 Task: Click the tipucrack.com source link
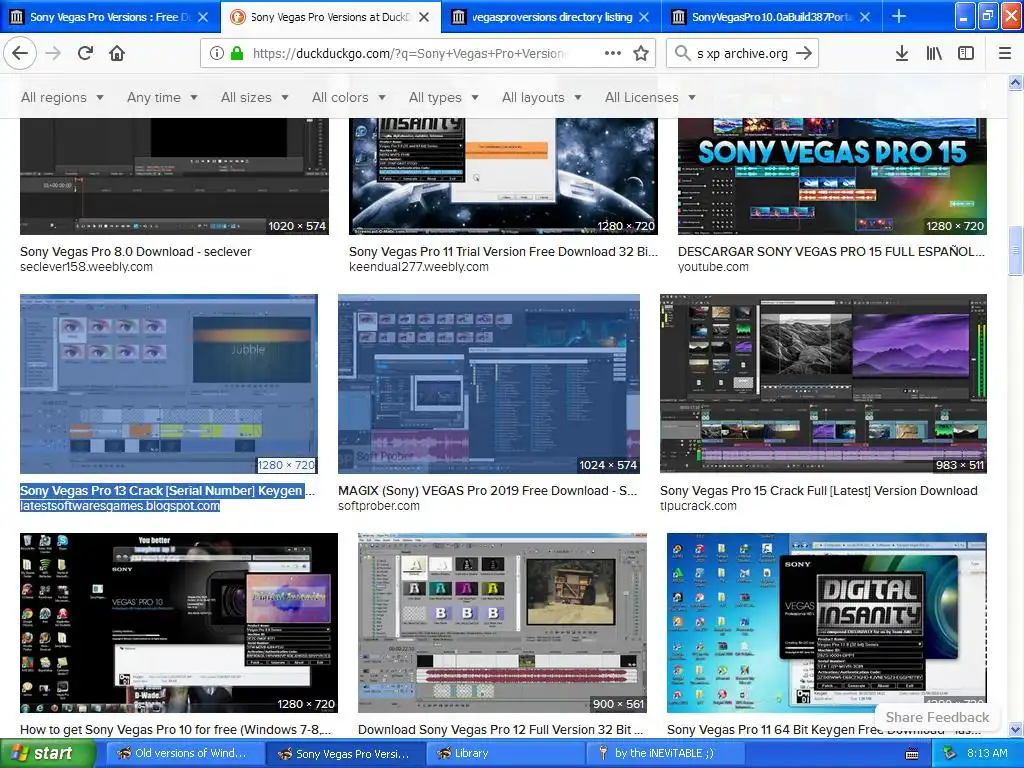pos(698,505)
